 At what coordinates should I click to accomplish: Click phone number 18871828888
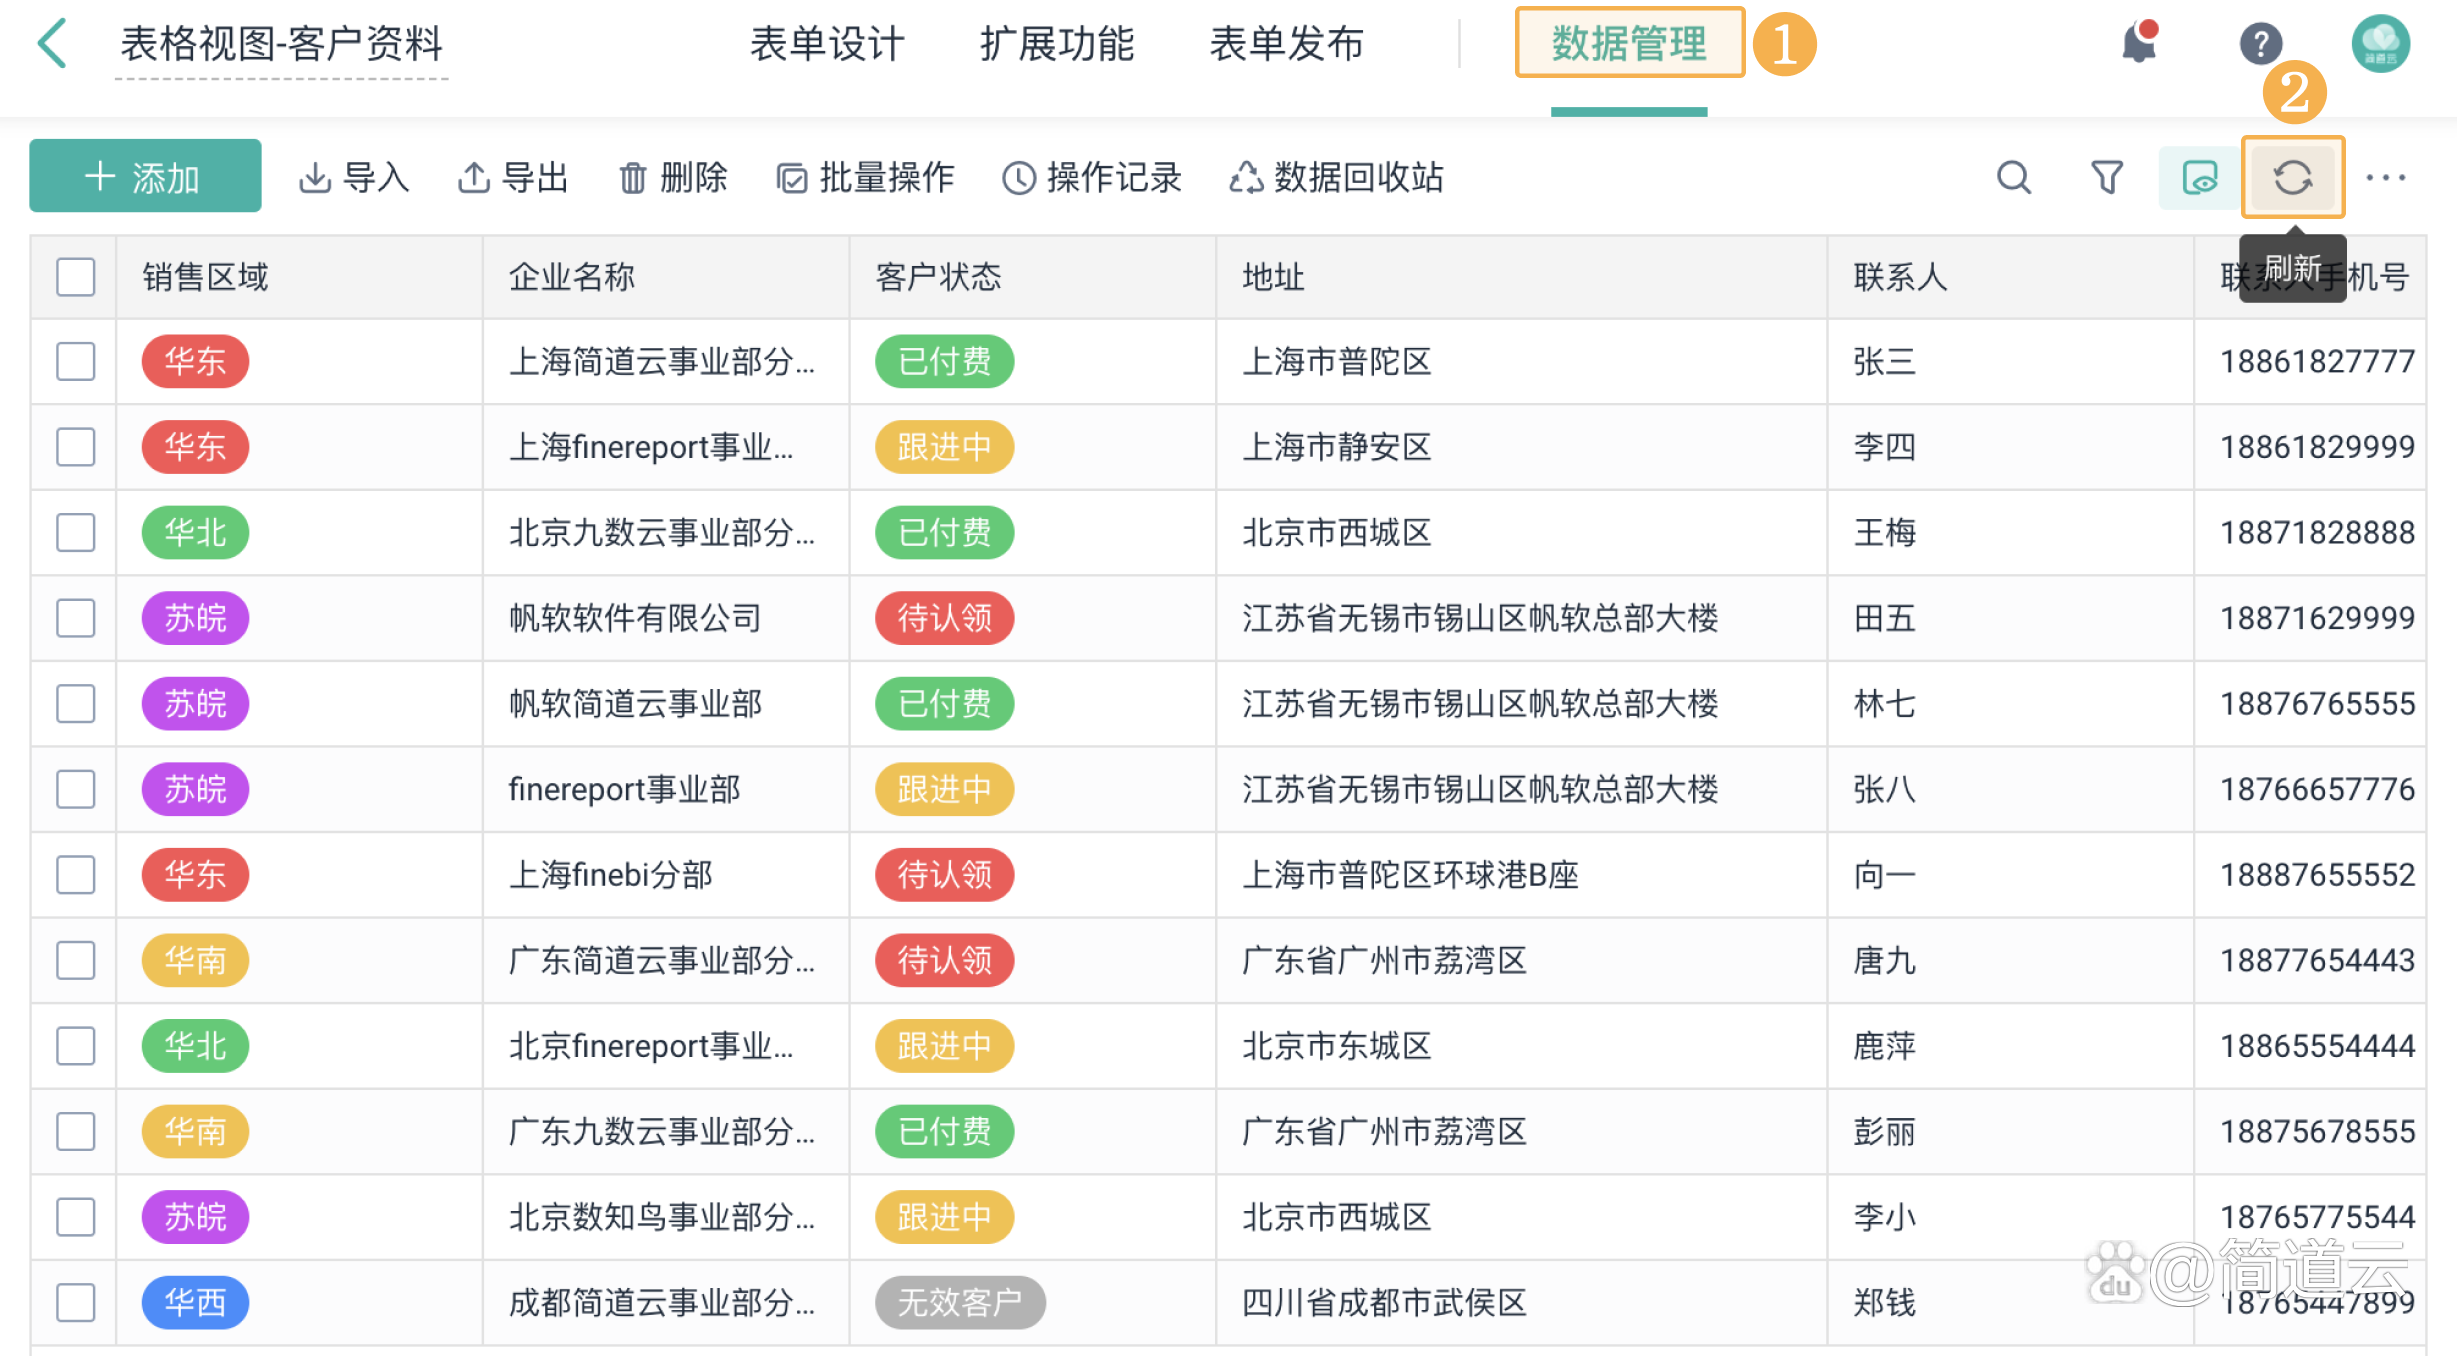(x=2317, y=532)
